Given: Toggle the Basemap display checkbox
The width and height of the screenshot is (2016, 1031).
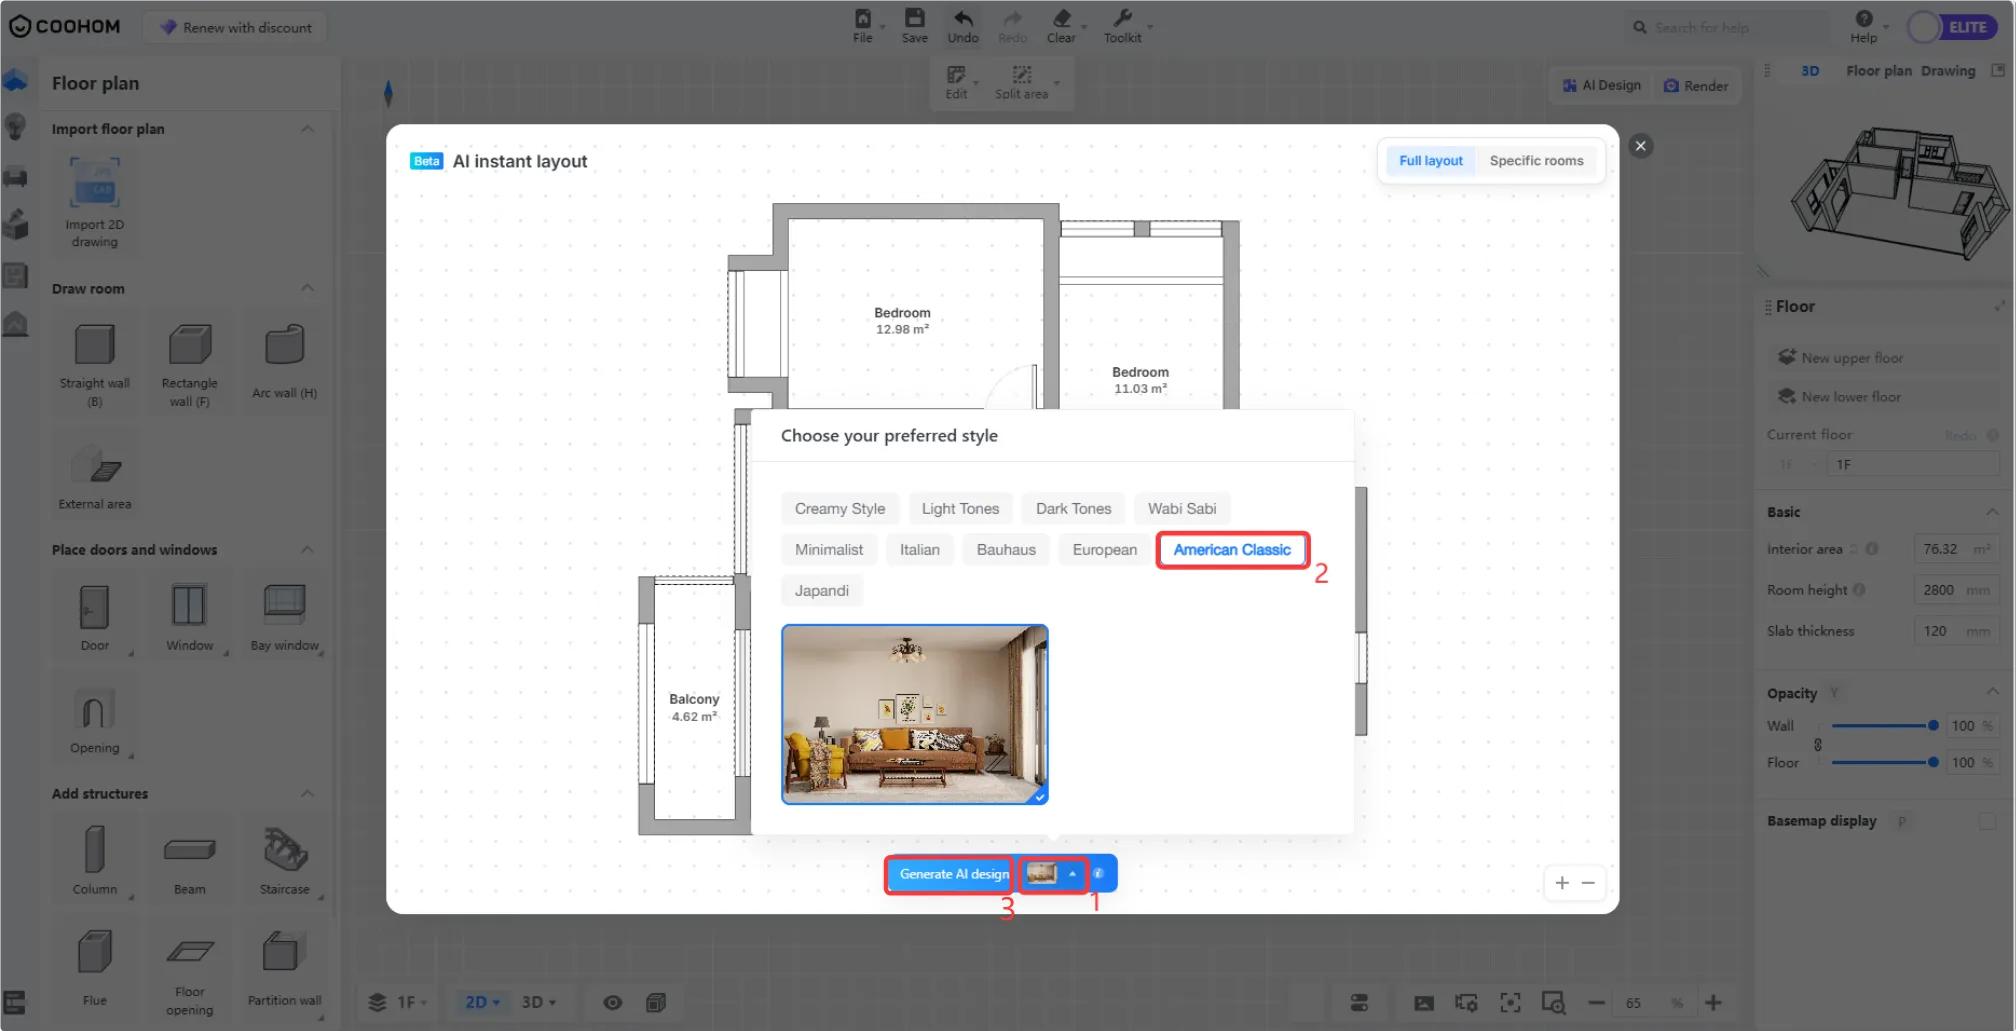Looking at the screenshot, I should click(x=1987, y=821).
